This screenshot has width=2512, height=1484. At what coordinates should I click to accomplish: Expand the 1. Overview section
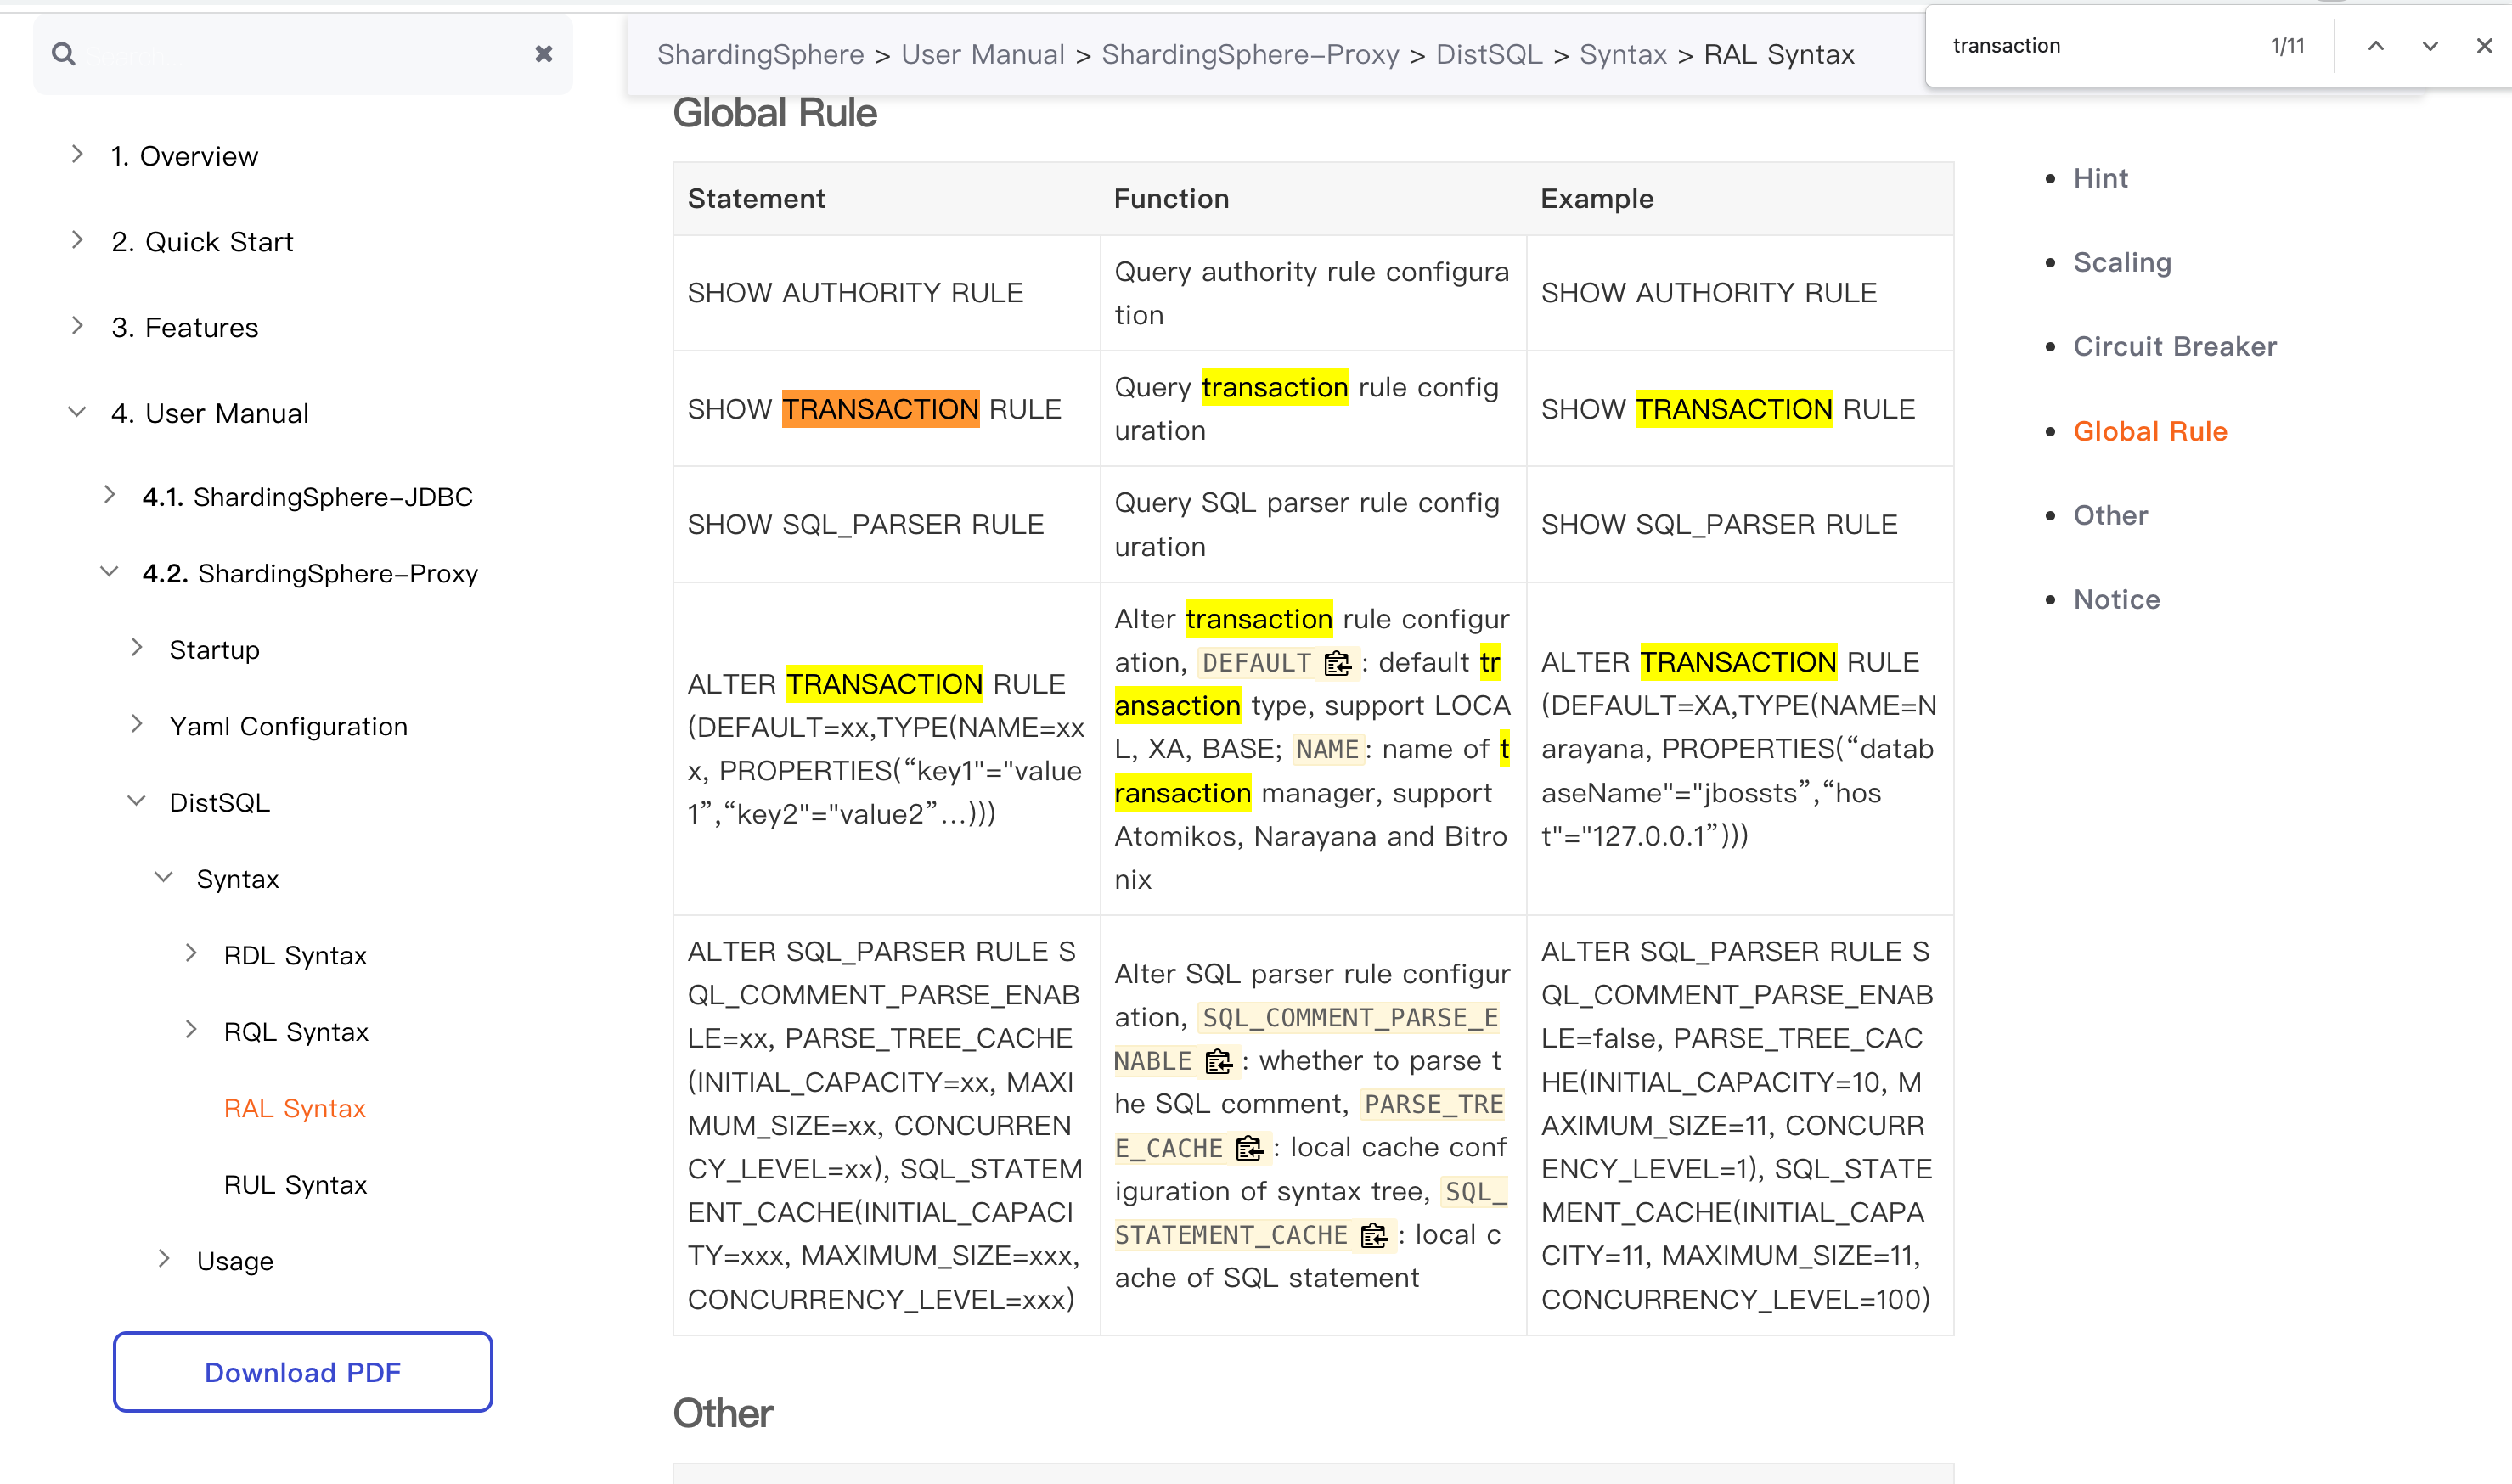point(78,154)
